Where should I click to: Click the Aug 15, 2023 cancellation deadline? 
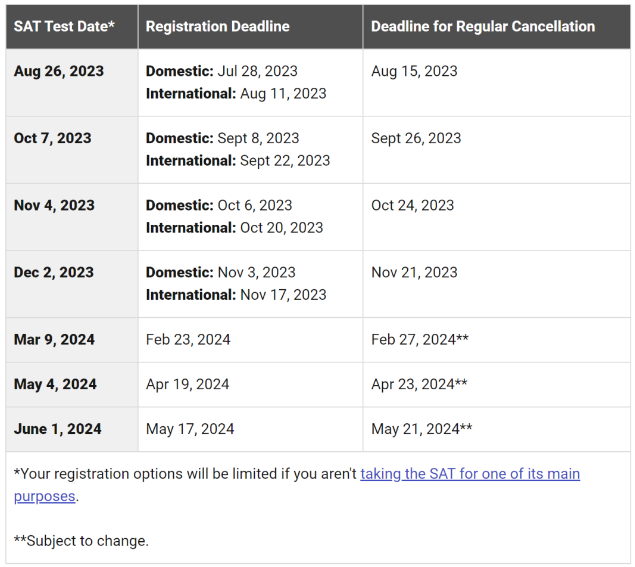pyautogui.click(x=414, y=71)
